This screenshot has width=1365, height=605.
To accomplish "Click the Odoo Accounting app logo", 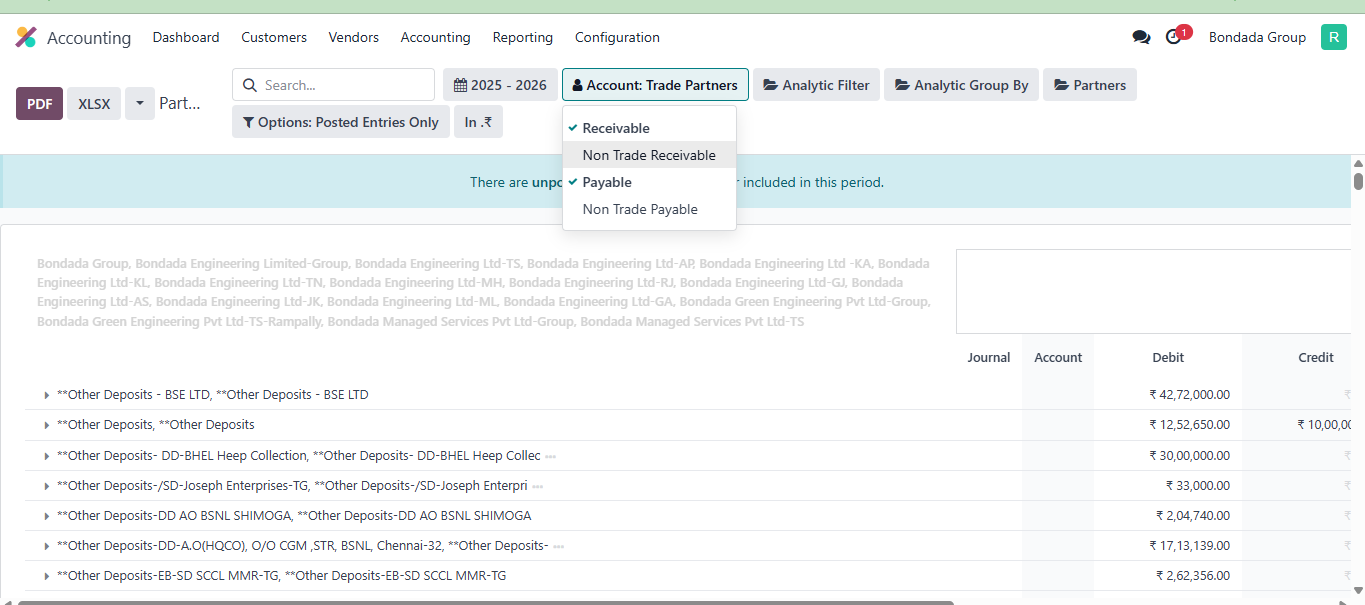I will [x=25, y=38].
